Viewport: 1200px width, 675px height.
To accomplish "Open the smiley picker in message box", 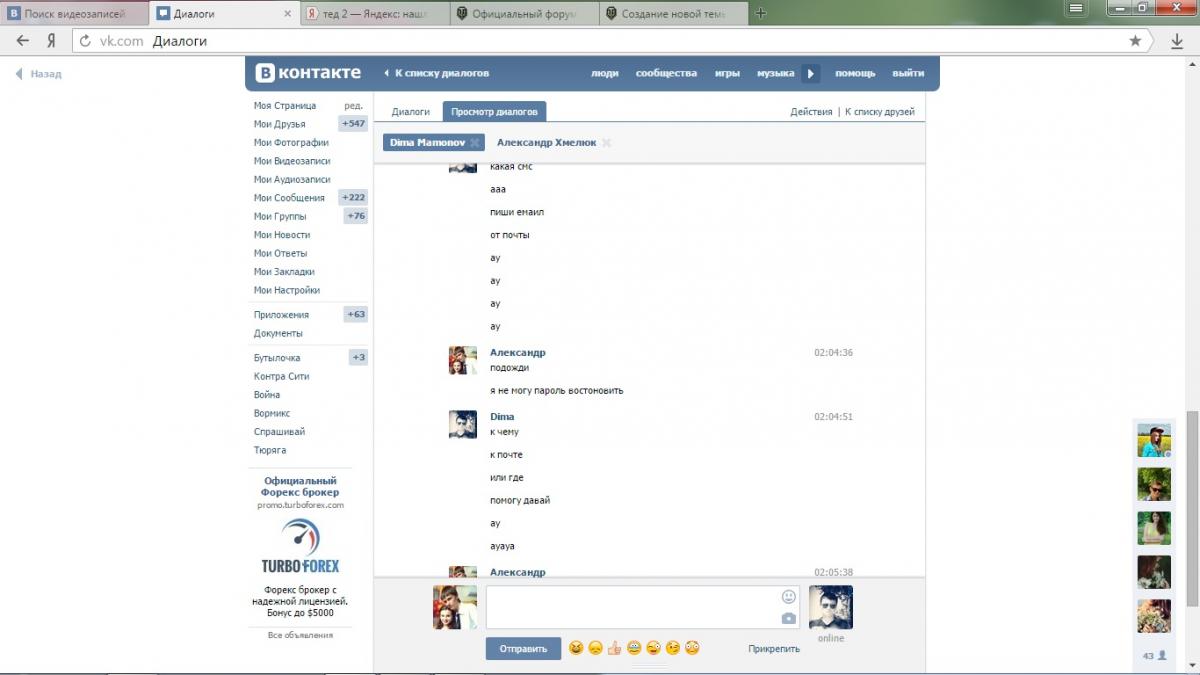I will pyautogui.click(x=789, y=597).
